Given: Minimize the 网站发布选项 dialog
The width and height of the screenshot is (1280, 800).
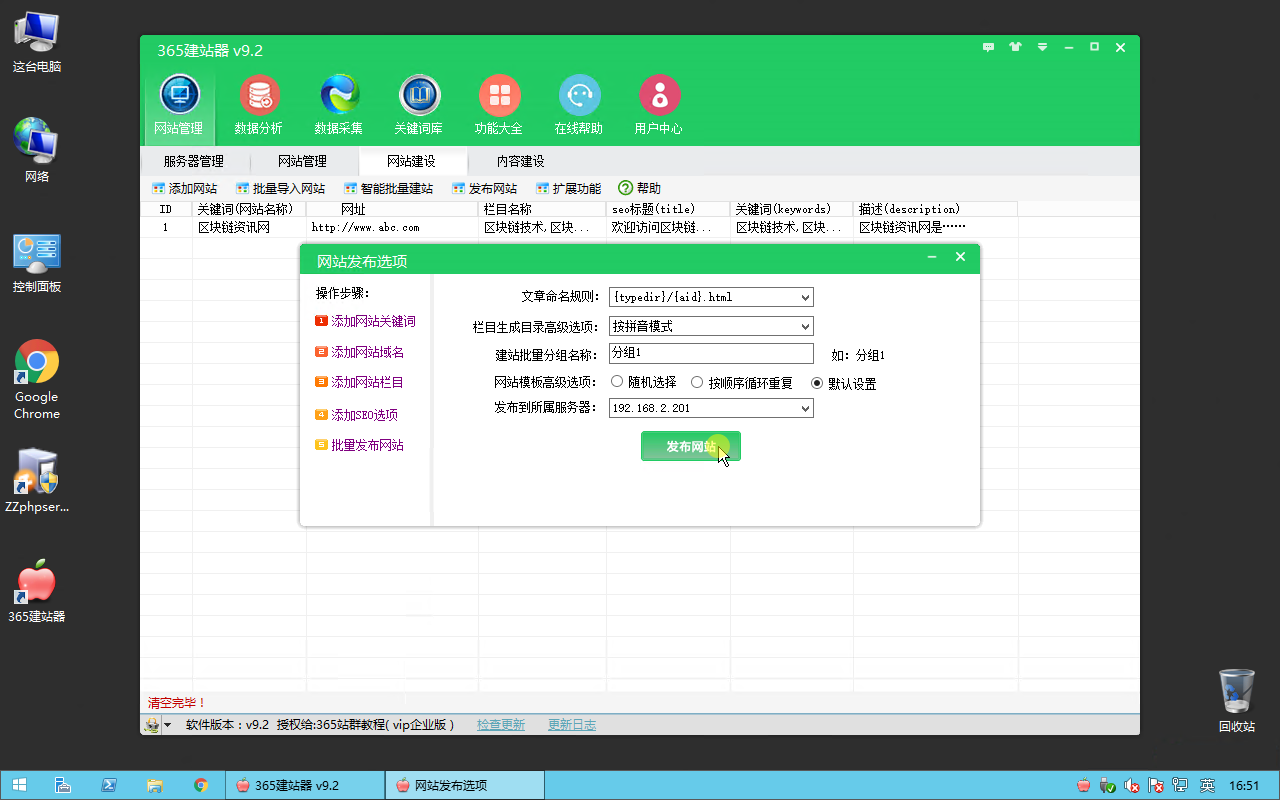Looking at the screenshot, I should coord(932,258).
